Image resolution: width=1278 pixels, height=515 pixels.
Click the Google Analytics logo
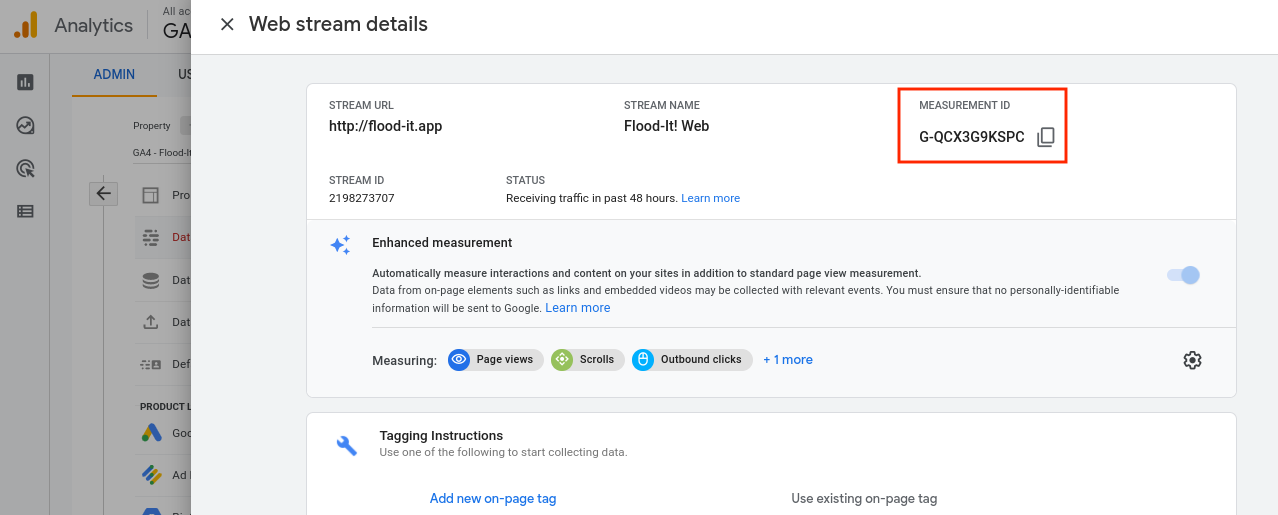coord(26,25)
